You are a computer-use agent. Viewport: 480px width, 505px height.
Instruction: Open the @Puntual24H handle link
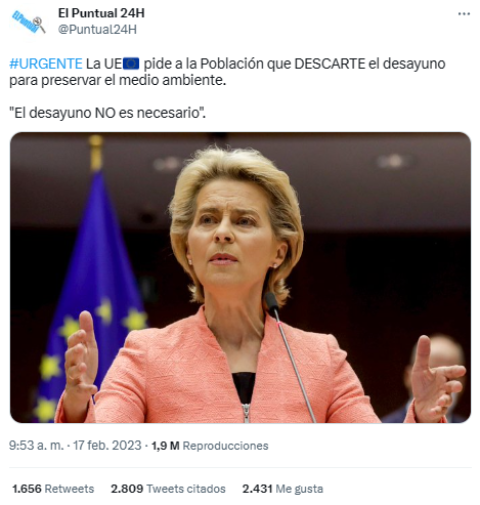[x=97, y=29]
